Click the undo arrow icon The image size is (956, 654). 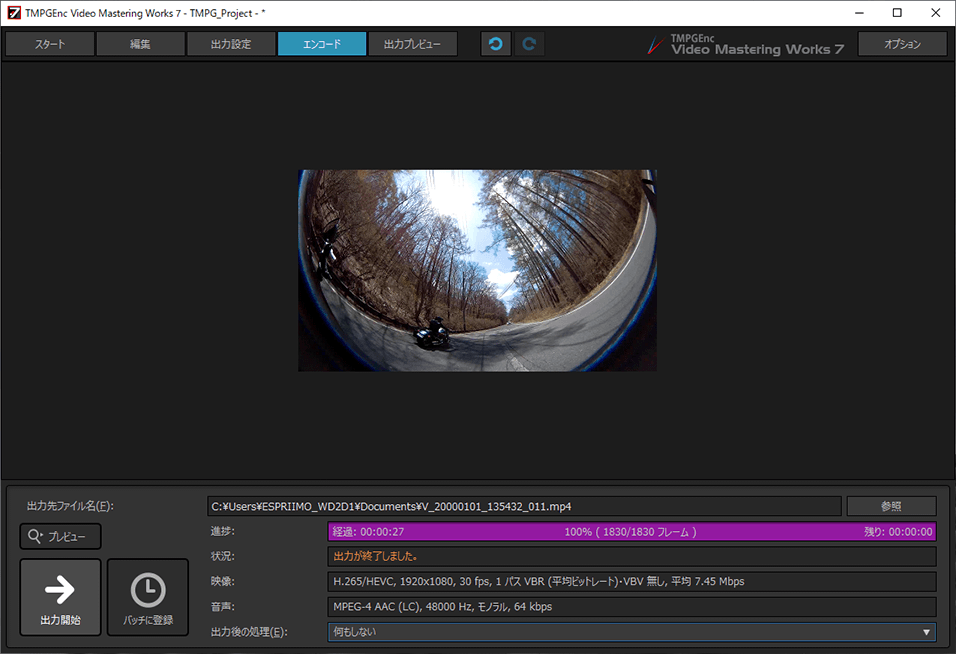496,44
